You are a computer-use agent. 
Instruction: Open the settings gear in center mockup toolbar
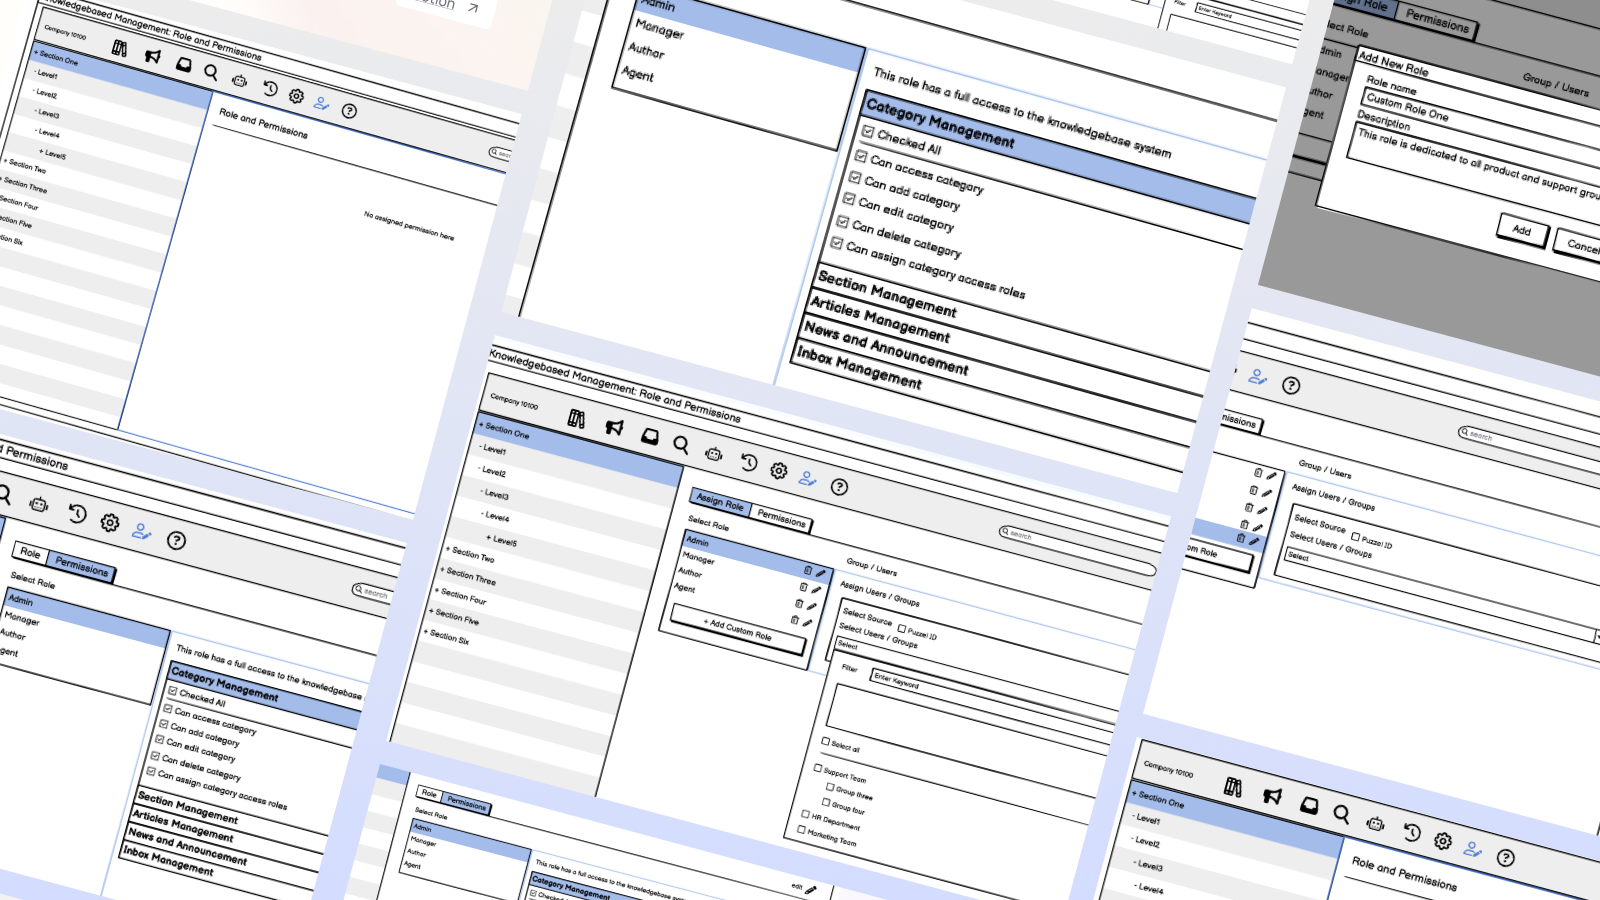click(778, 470)
